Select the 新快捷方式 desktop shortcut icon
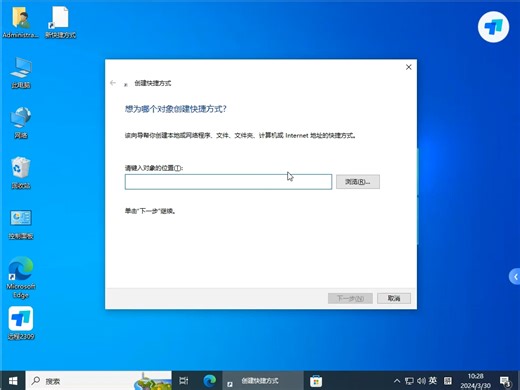The height and width of the screenshot is (390, 520). click(60, 22)
